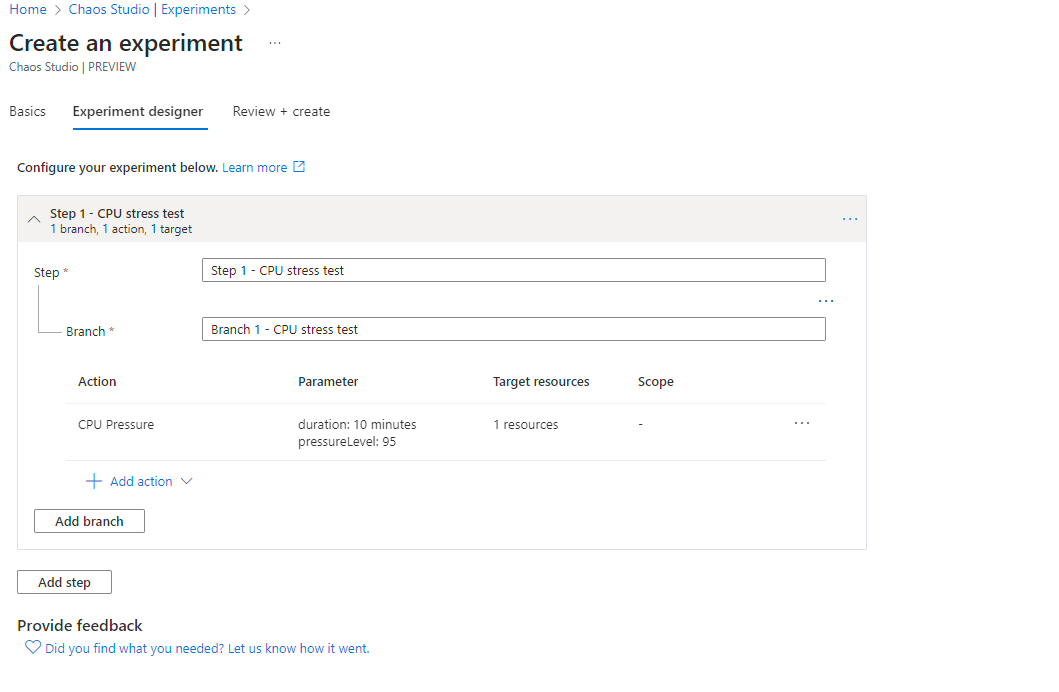Image resolution: width=1059 pixels, height=692 pixels.
Task: Open the feedback link 'Did you find what you needed?'
Action: tap(207, 649)
